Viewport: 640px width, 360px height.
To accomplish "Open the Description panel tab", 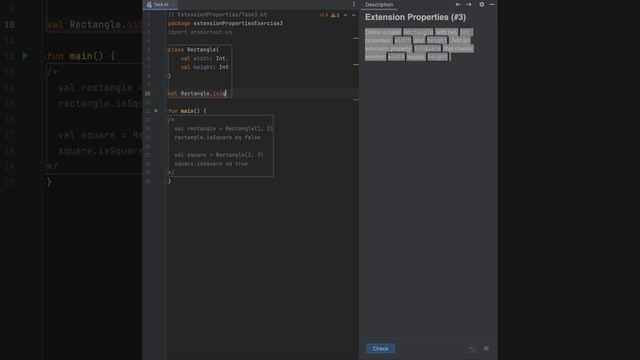I will 379,4.
